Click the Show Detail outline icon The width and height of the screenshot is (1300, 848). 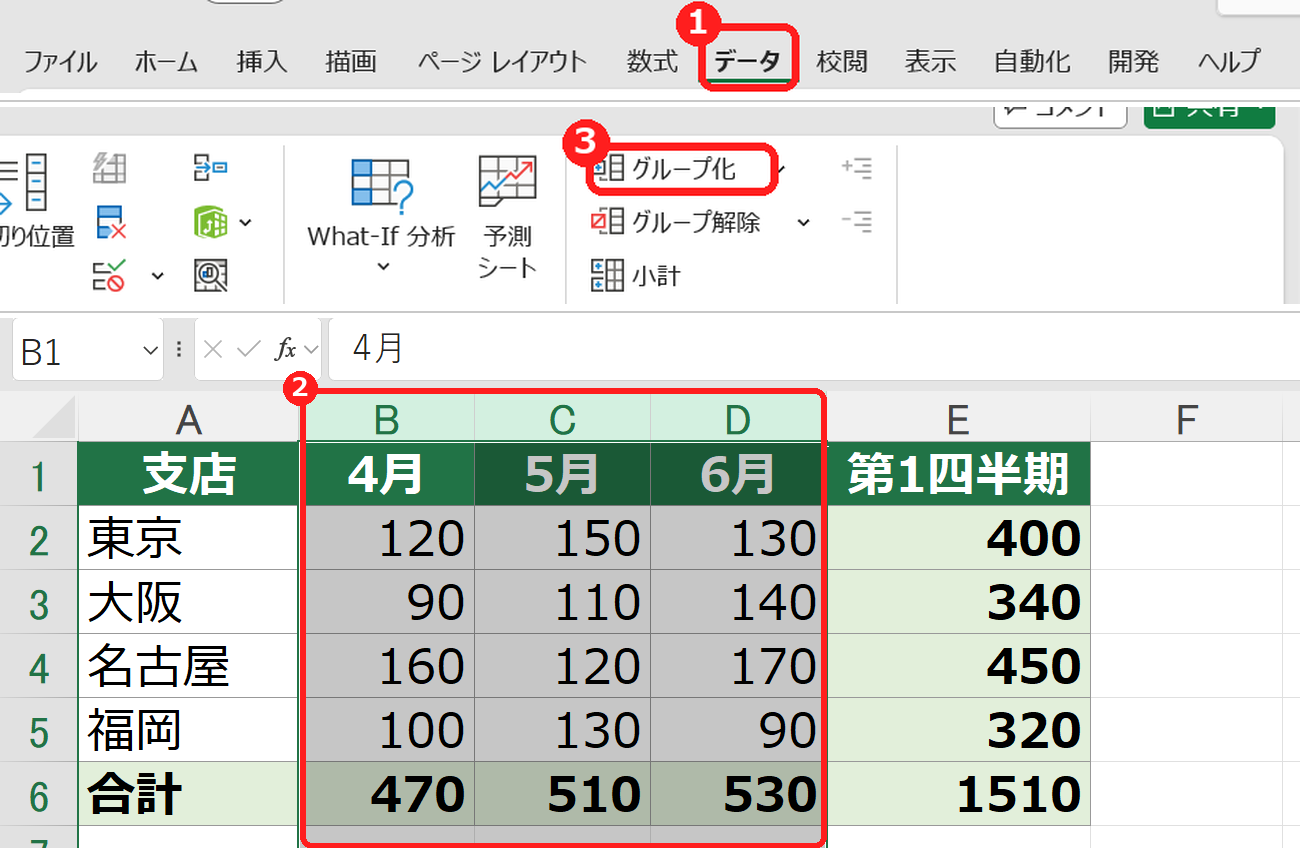857,168
